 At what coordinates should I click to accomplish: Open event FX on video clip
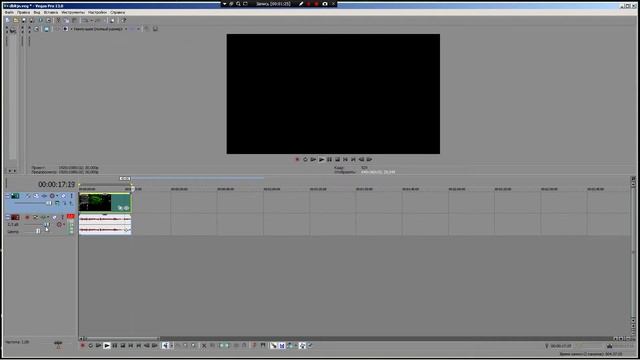click(x=126, y=208)
